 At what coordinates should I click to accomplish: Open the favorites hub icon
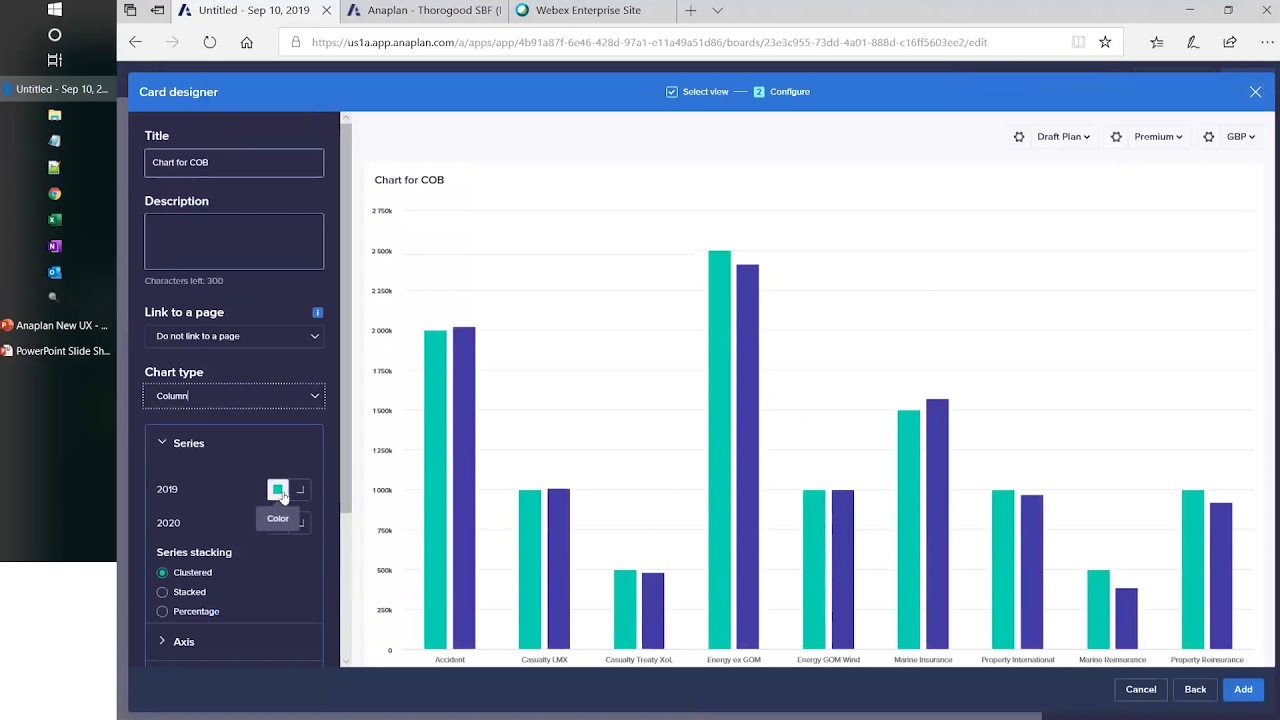point(1156,42)
